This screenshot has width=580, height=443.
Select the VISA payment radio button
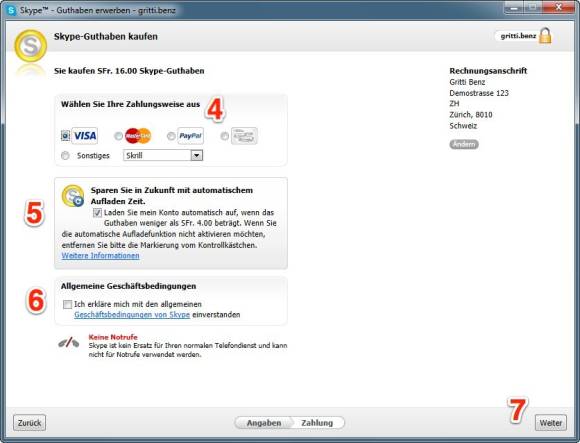coord(65,136)
